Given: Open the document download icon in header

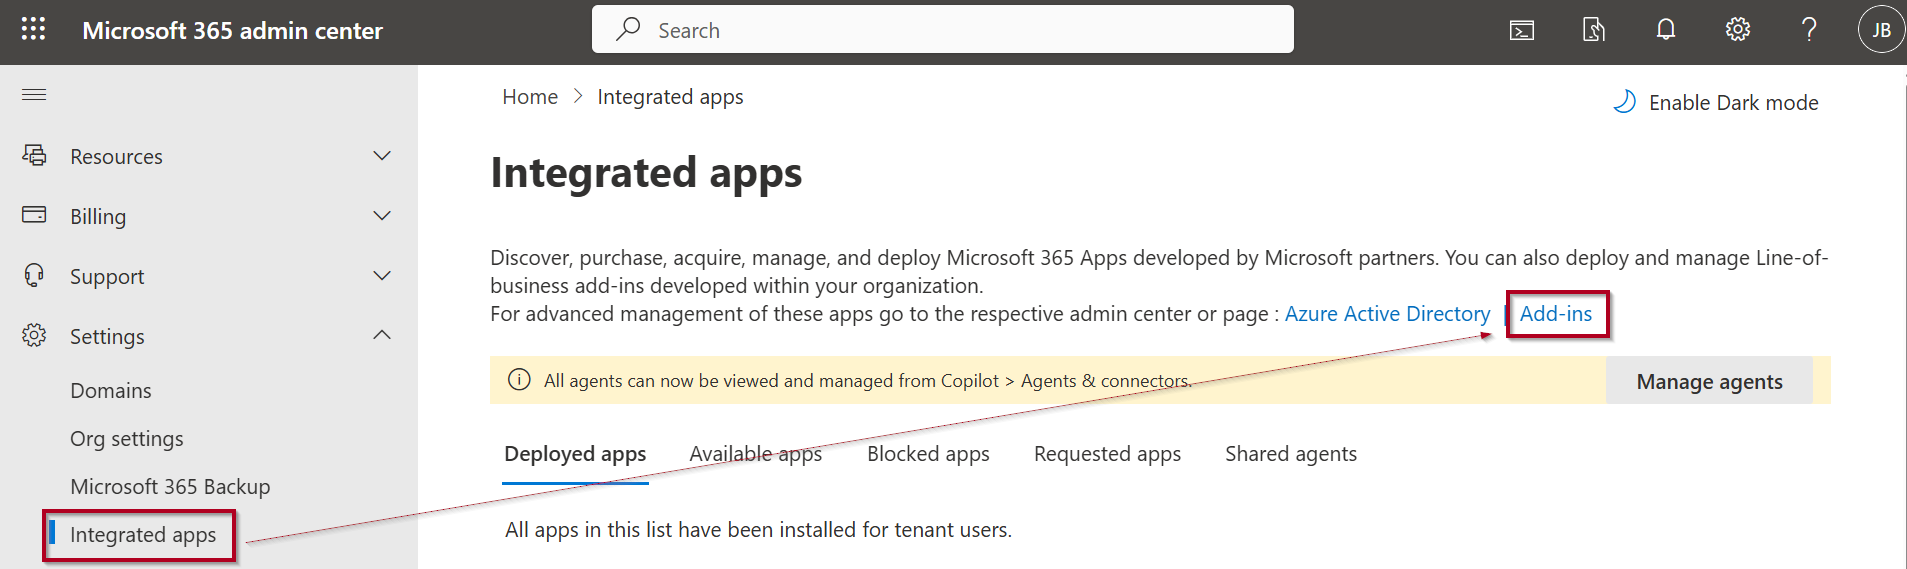Looking at the screenshot, I should point(1593,30).
